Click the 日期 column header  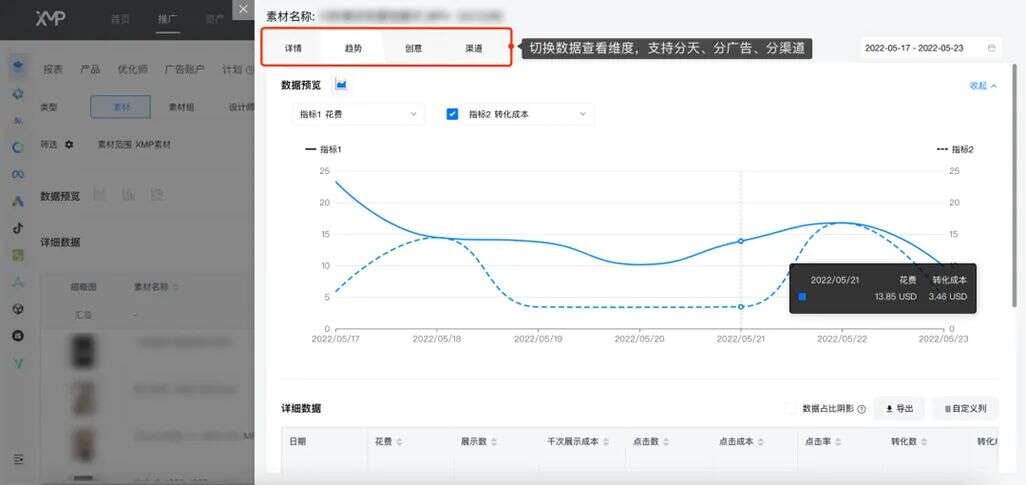click(298, 442)
